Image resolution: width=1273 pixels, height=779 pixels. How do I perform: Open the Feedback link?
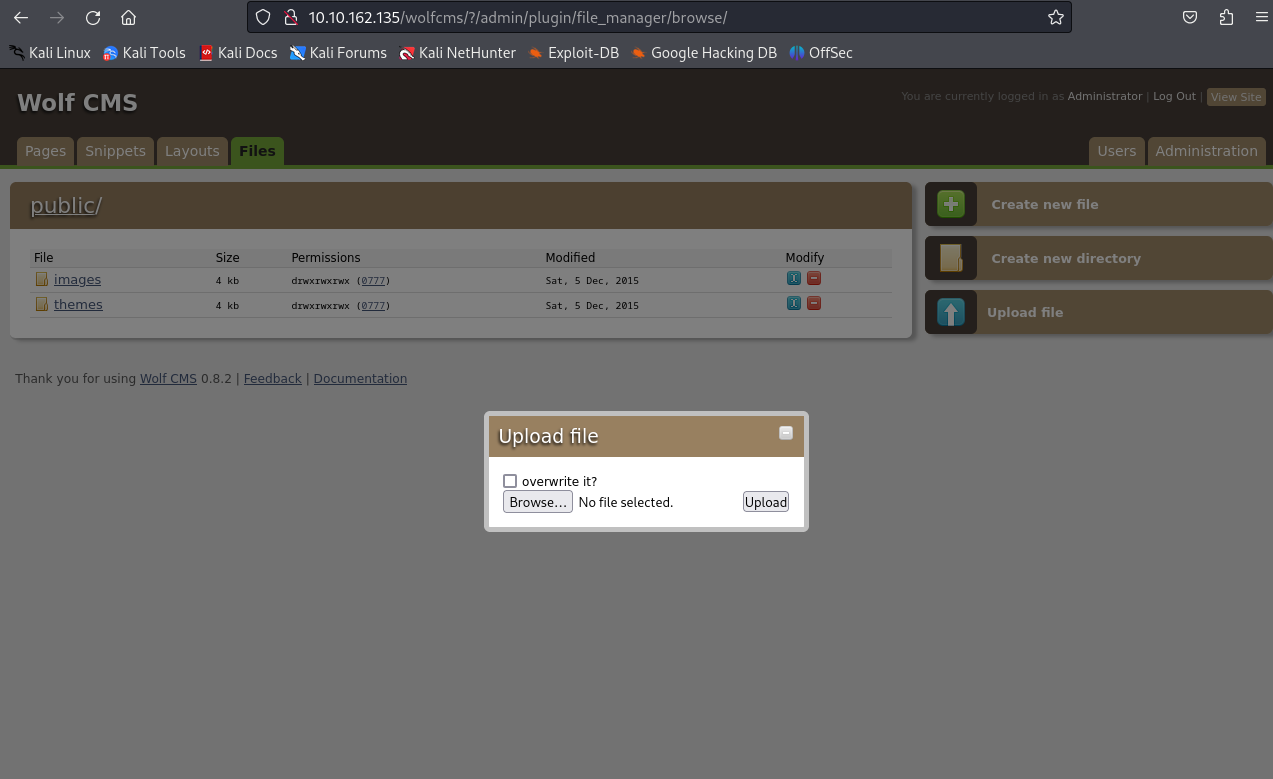pyautogui.click(x=272, y=379)
